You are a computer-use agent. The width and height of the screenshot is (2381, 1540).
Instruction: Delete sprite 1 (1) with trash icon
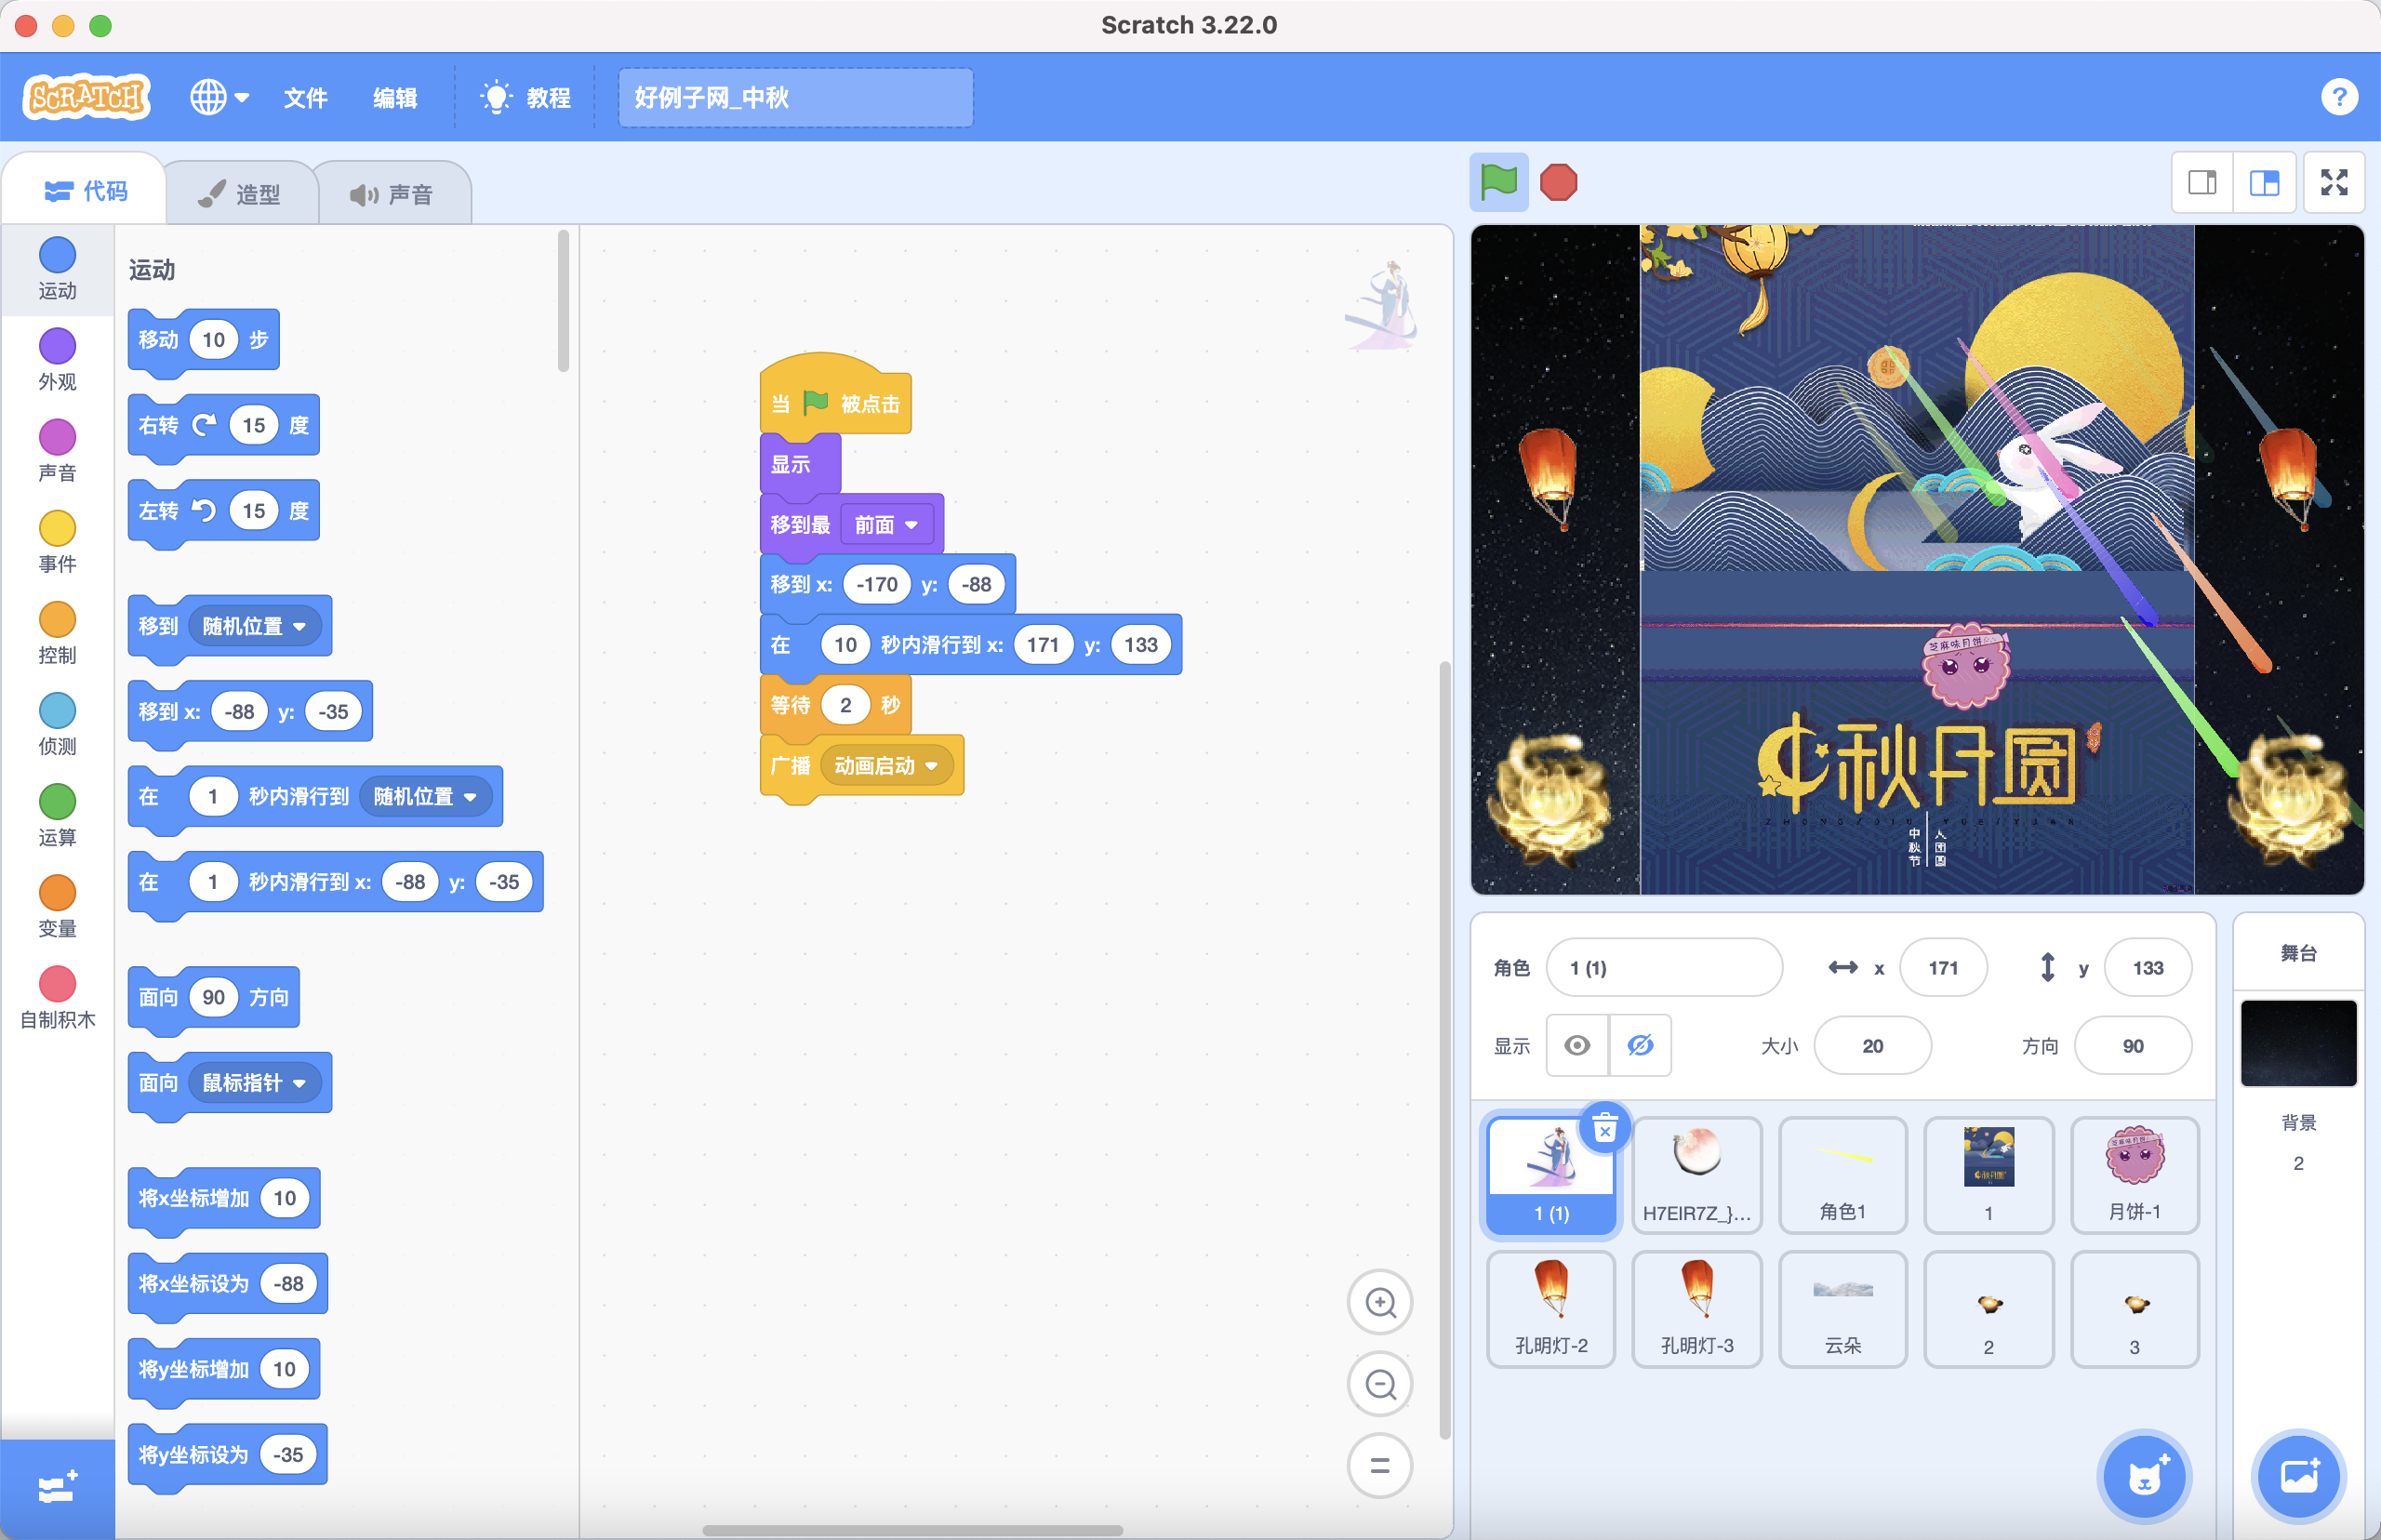pos(1604,1129)
